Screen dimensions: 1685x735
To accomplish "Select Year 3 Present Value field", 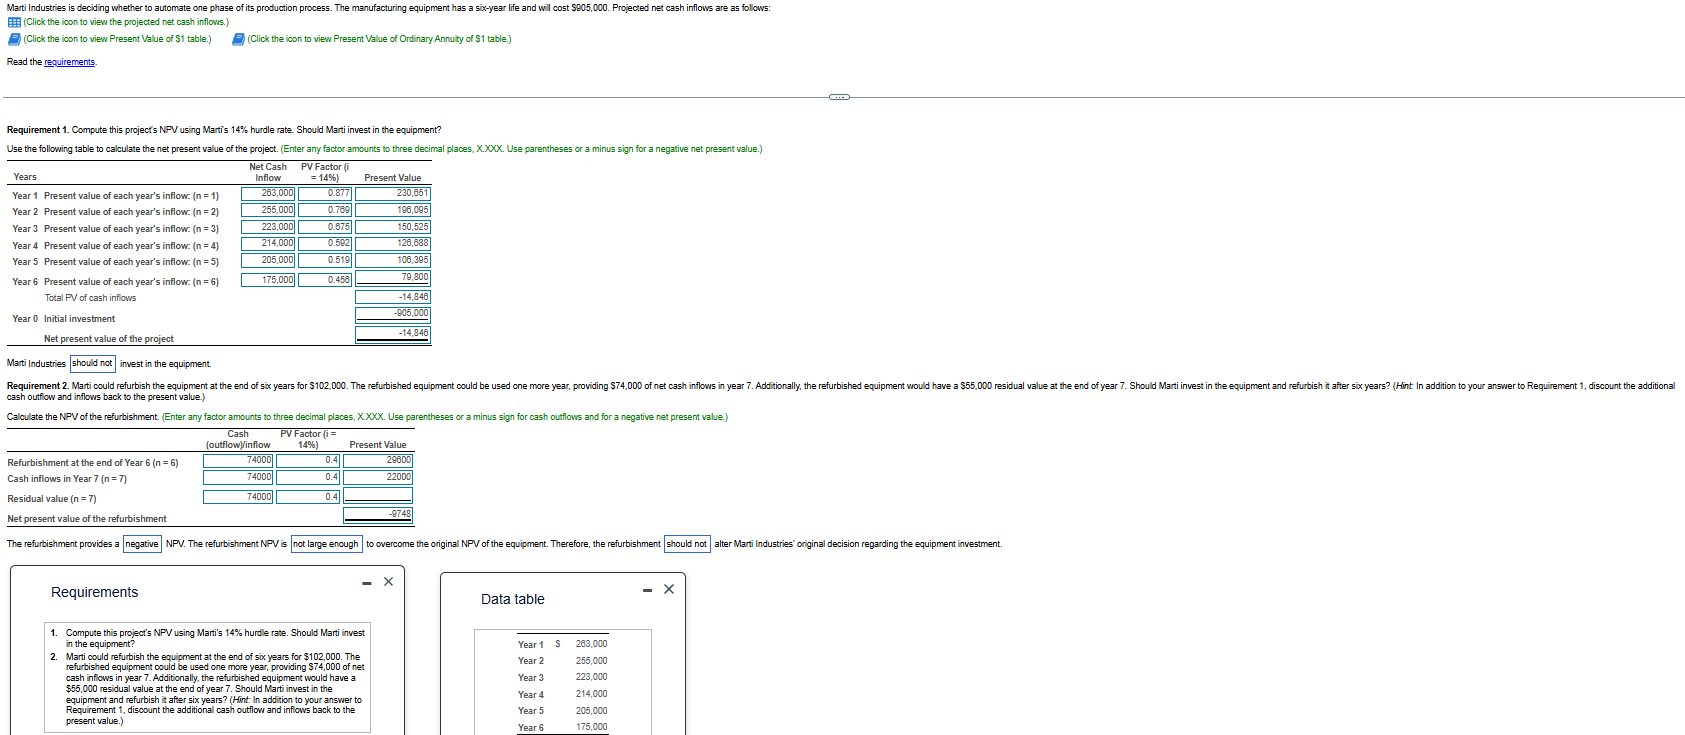I will coord(393,227).
